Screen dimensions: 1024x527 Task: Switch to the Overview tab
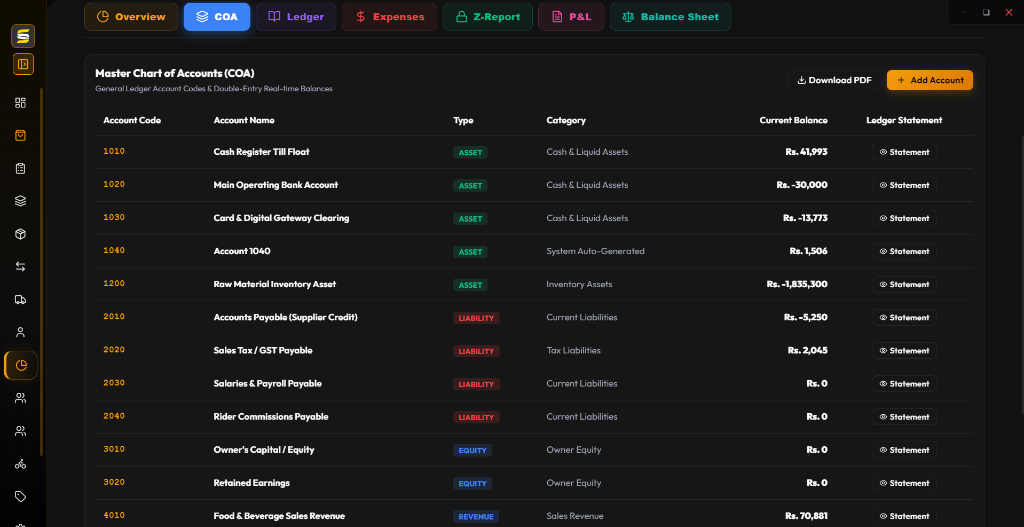coord(131,17)
